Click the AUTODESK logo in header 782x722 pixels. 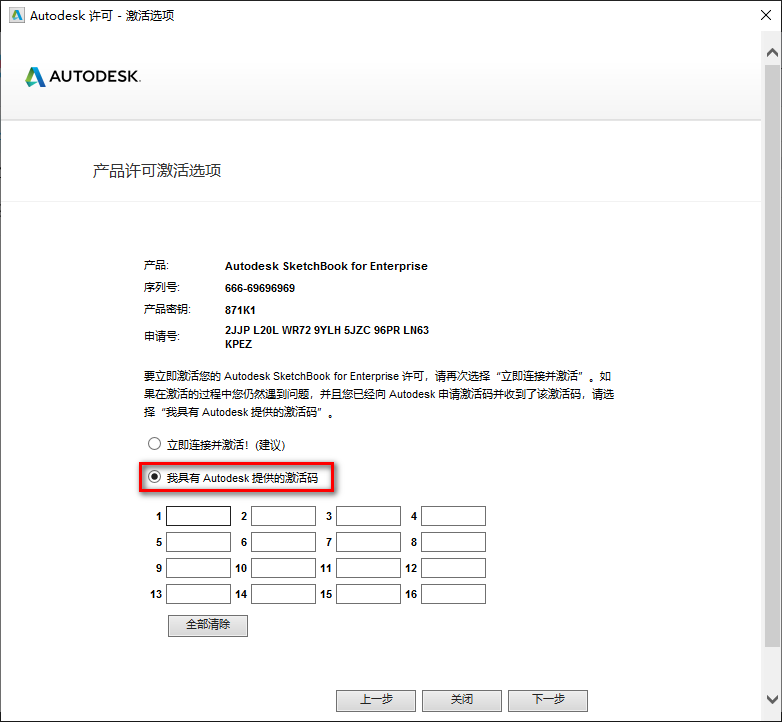click(x=83, y=77)
